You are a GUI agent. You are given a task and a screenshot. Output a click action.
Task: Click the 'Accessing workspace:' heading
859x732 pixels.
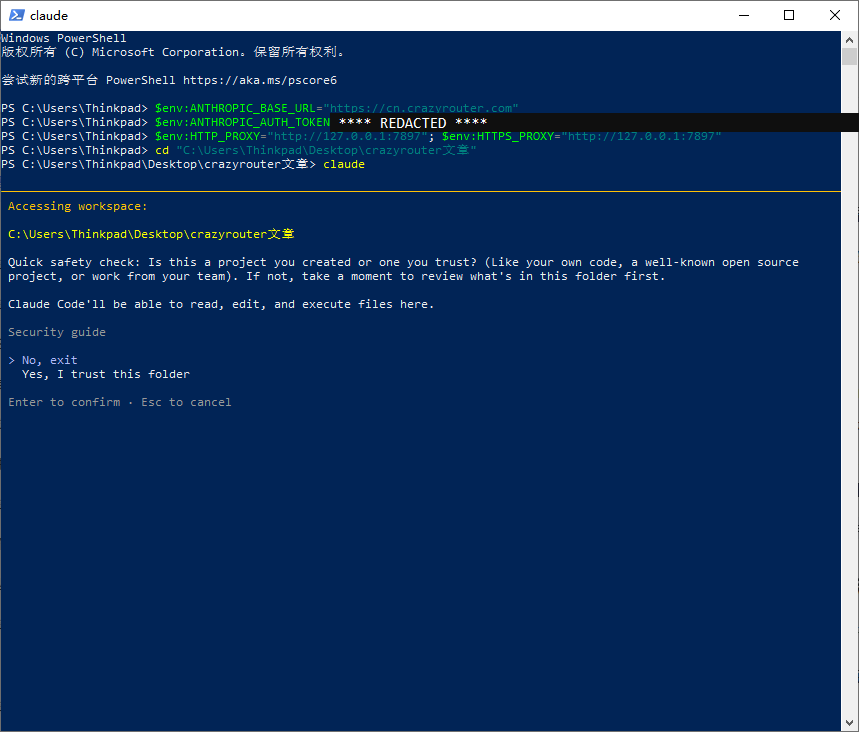(x=78, y=206)
